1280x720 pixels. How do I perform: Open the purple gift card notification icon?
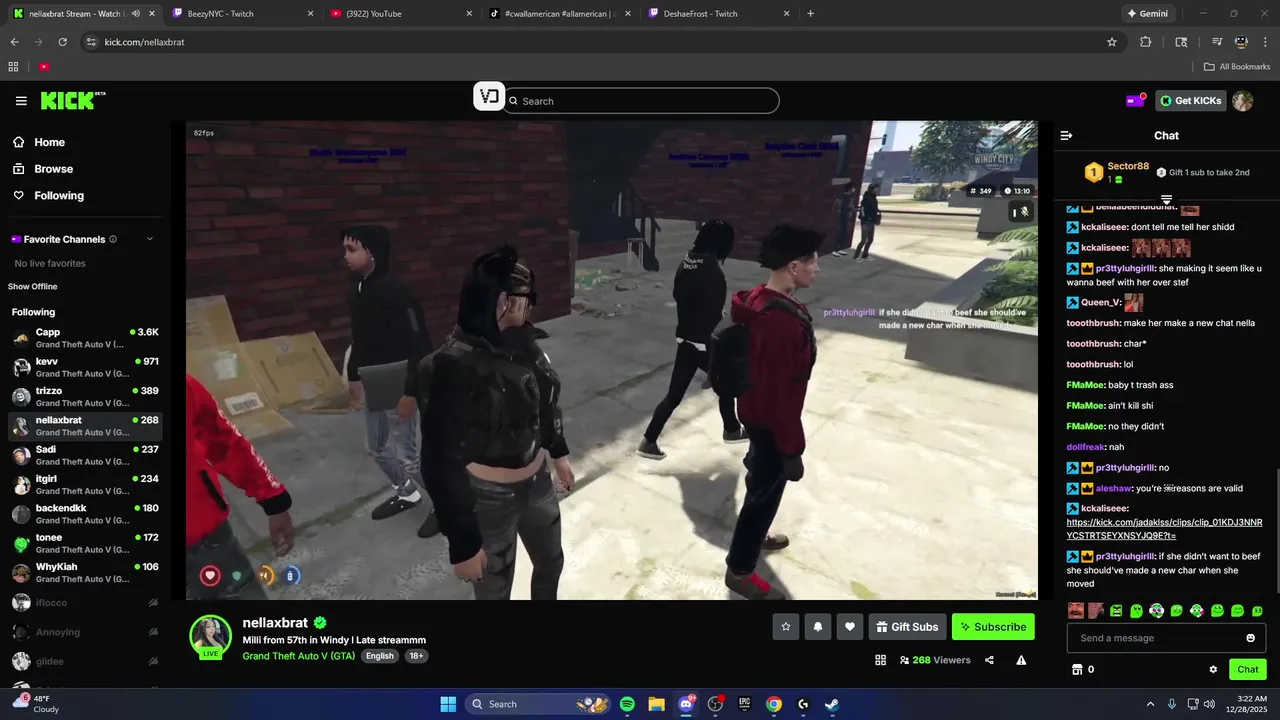click(1136, 100)
